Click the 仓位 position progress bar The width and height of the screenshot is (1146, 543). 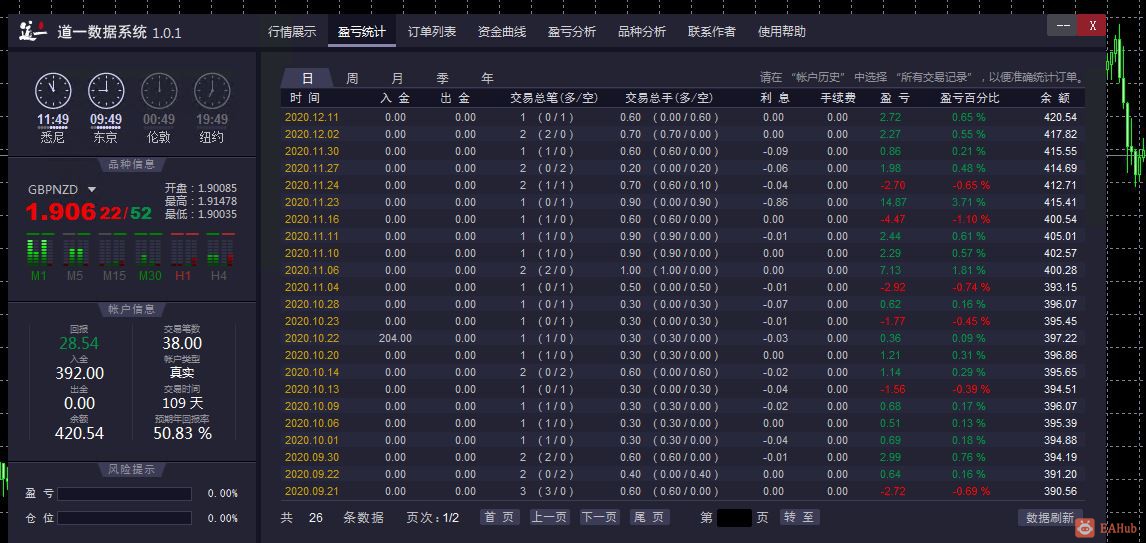coord(124,518)
